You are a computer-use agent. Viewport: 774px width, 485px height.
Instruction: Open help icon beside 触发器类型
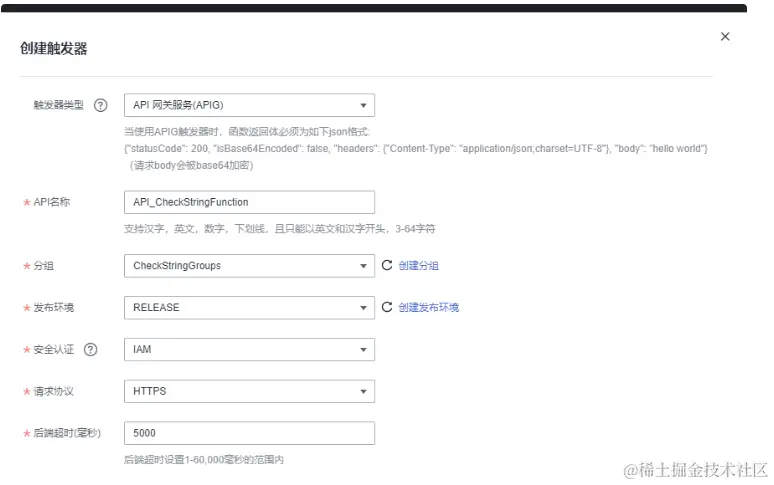(101, 105)
